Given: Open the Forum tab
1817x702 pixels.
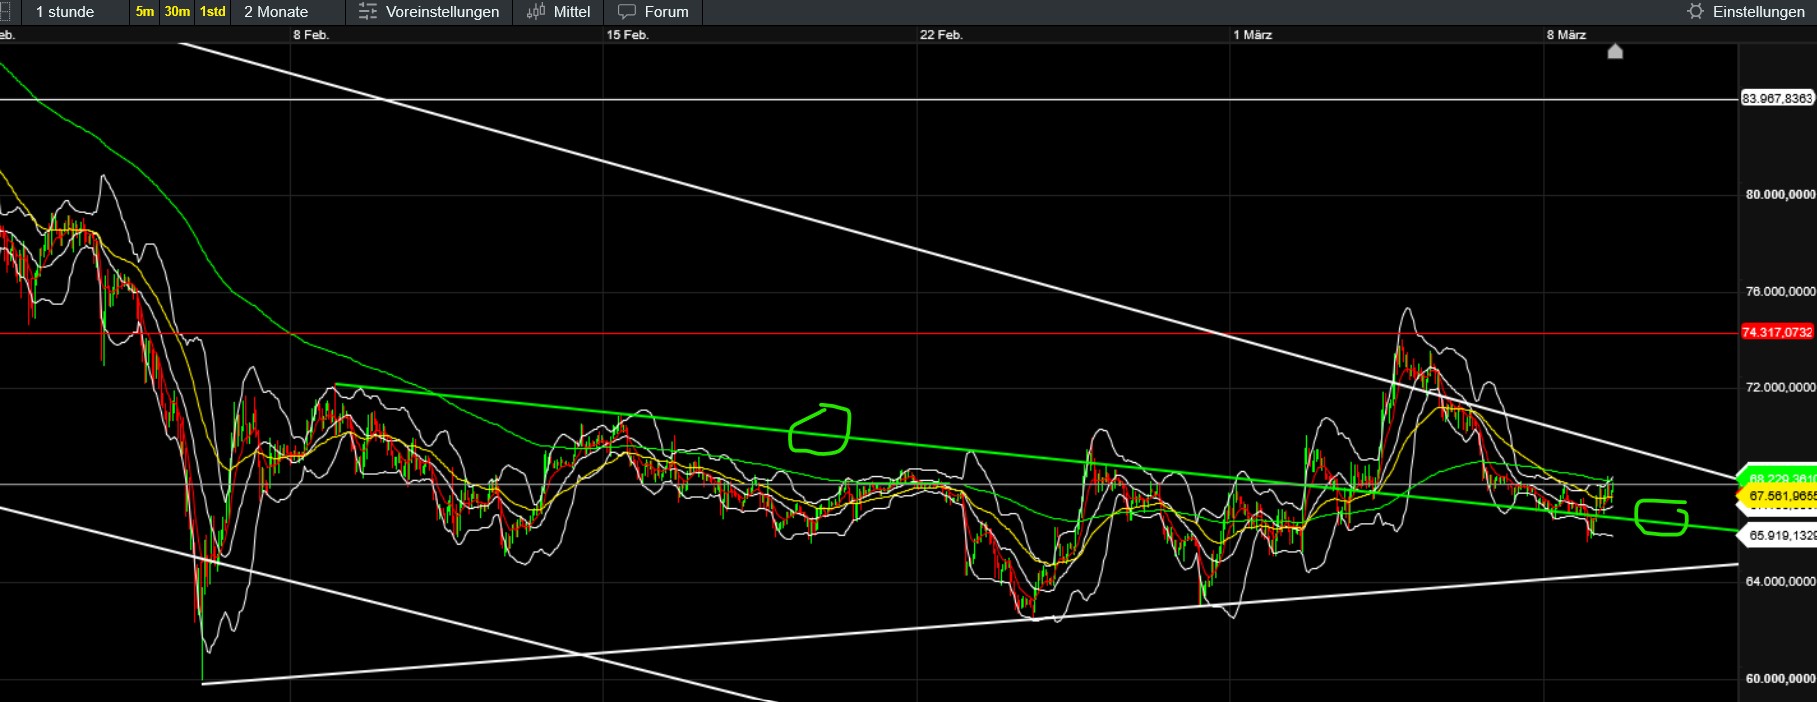Looking at the screenshot, I should tap(666, 12).
